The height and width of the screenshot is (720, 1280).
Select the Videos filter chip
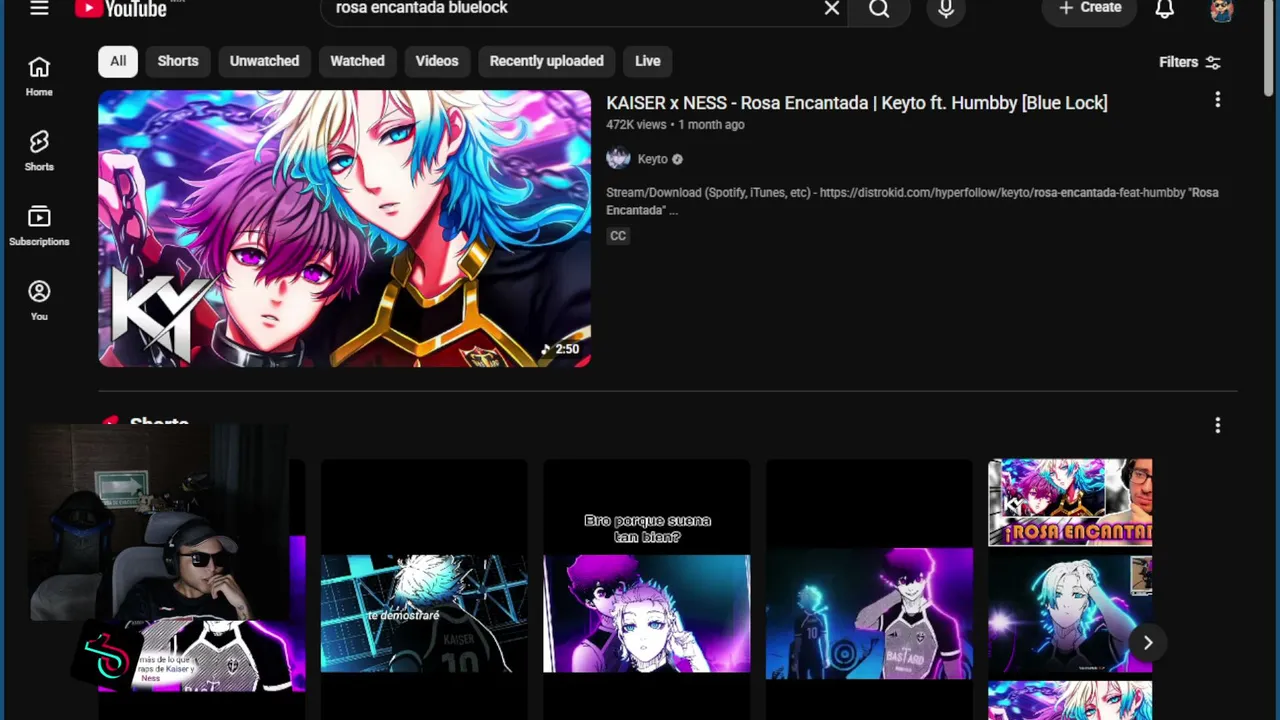(x=437, y=61)
